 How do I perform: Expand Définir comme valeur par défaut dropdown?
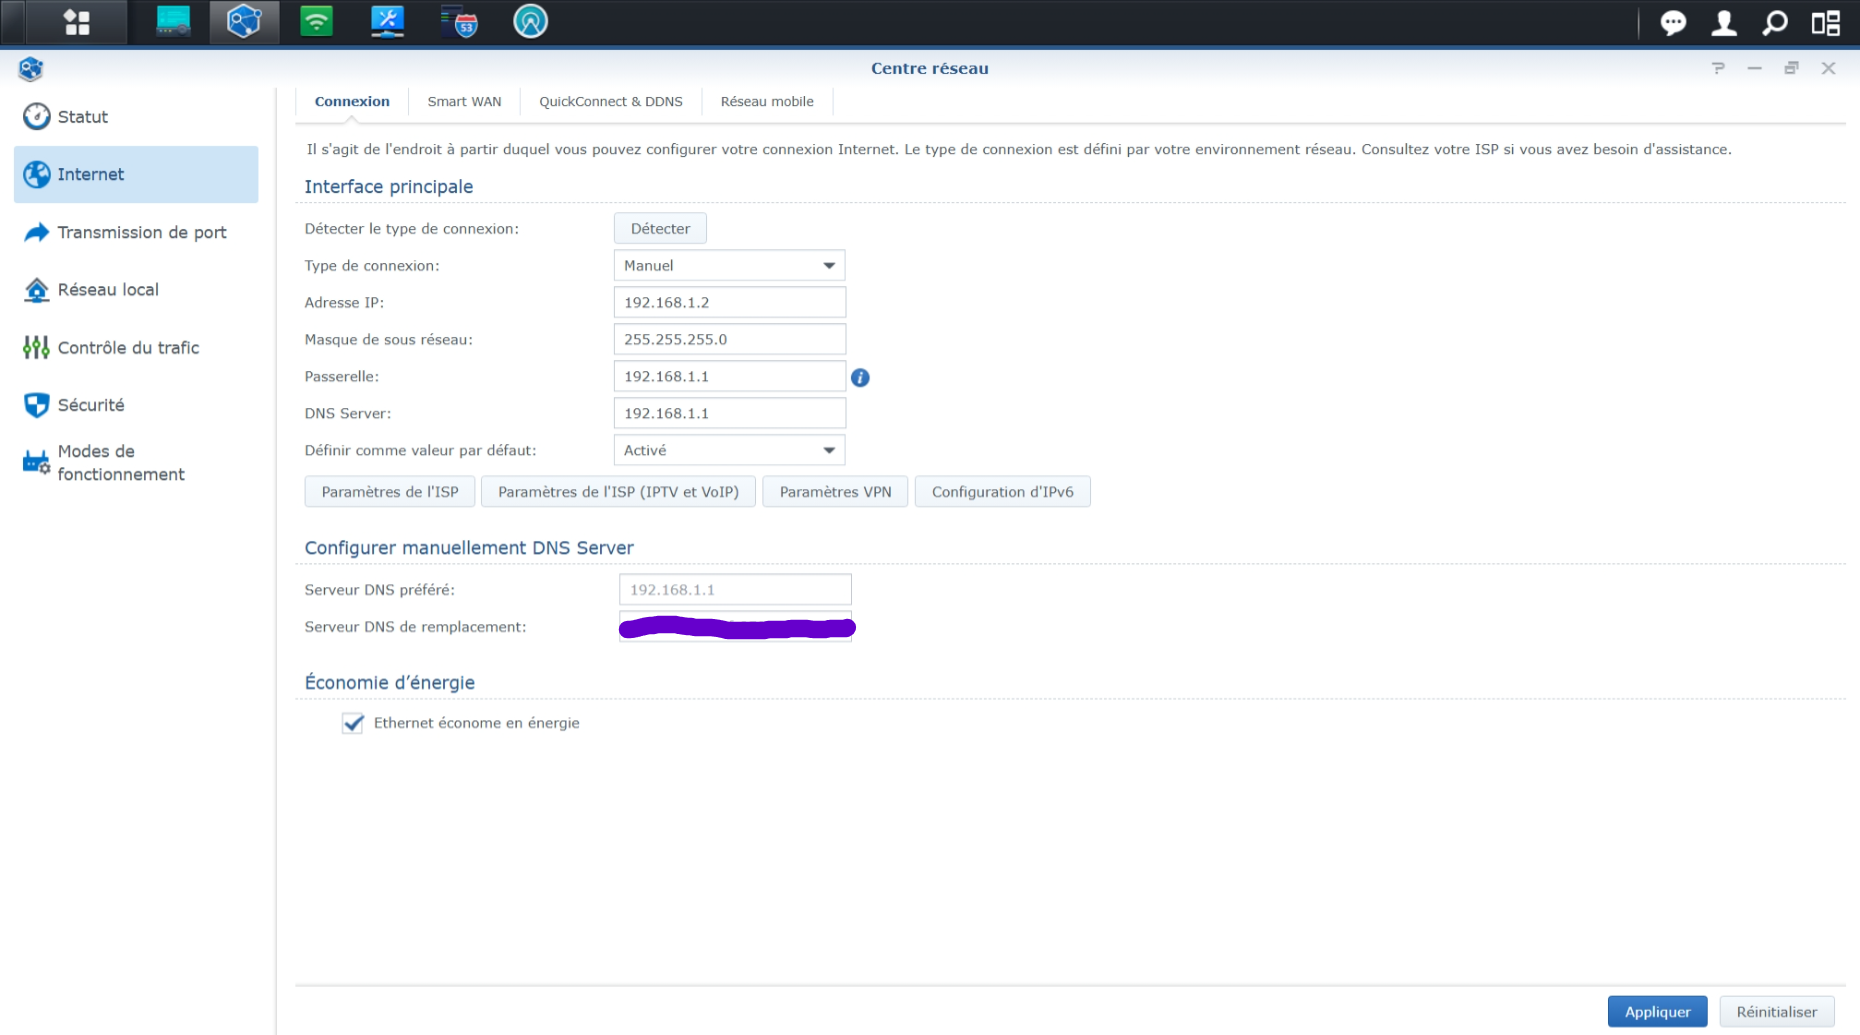point(729,450)
